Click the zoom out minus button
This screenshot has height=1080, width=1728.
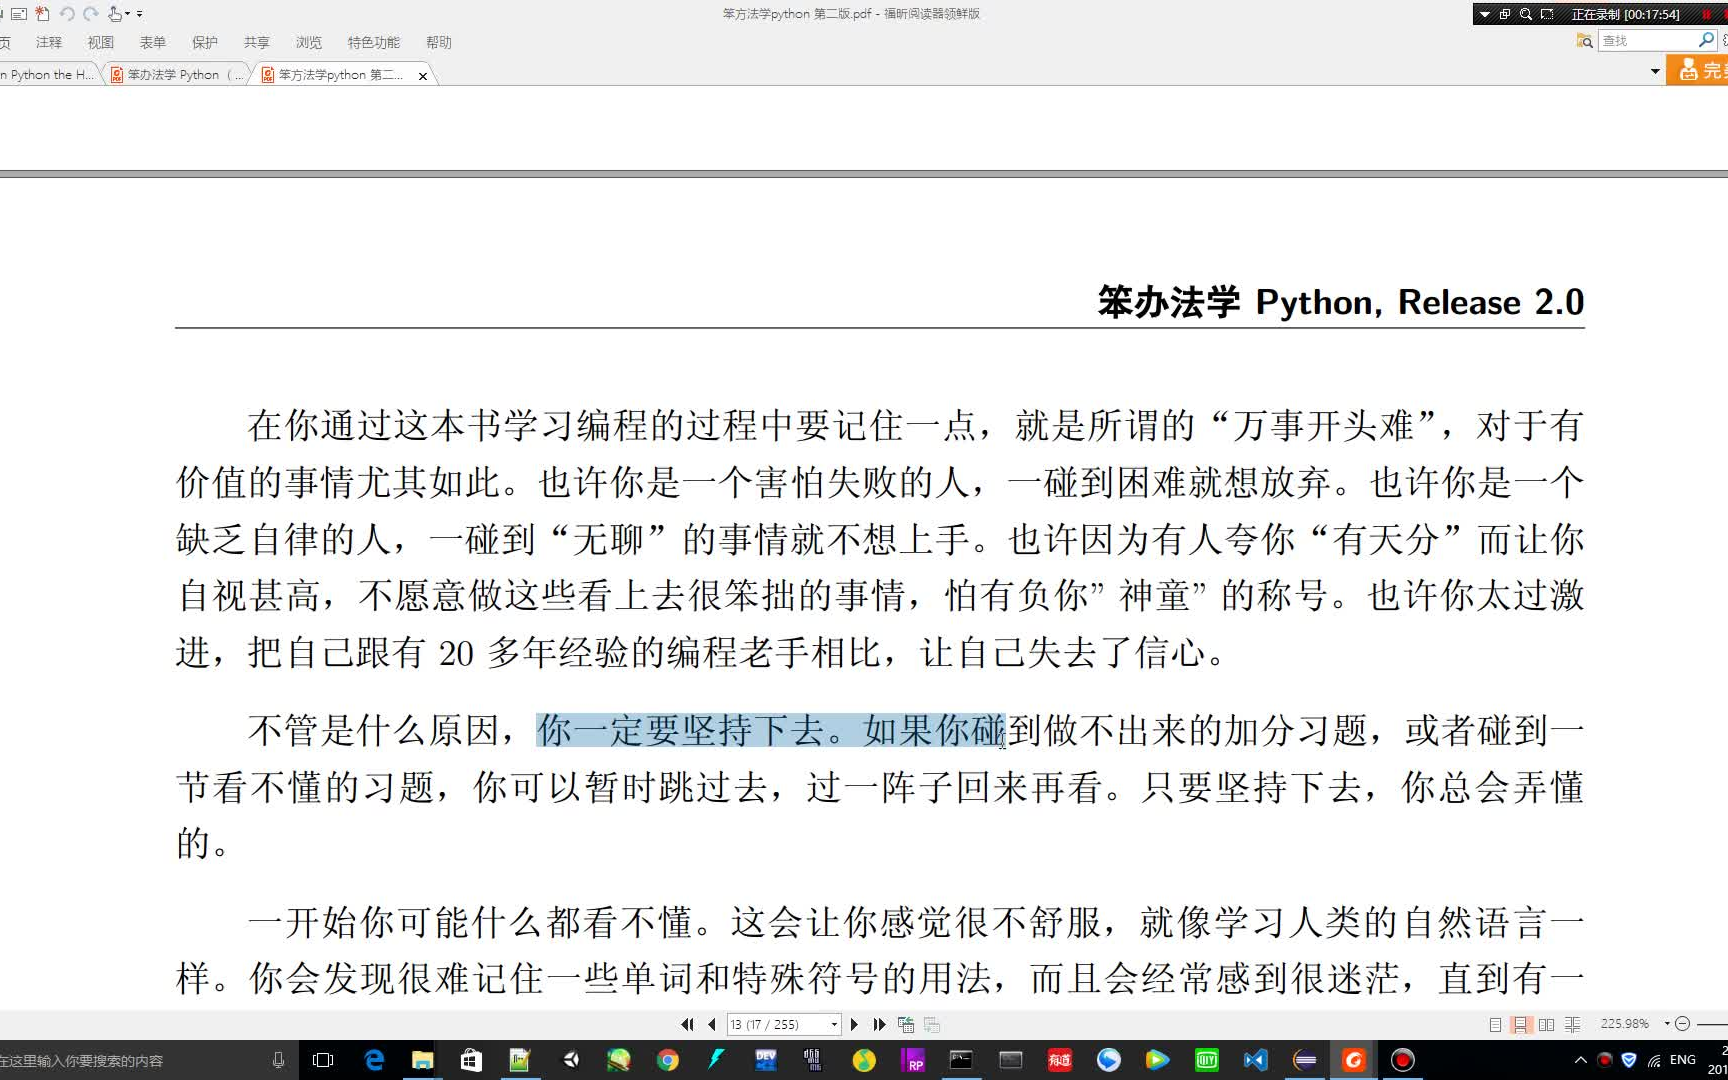(1683, 1024)
